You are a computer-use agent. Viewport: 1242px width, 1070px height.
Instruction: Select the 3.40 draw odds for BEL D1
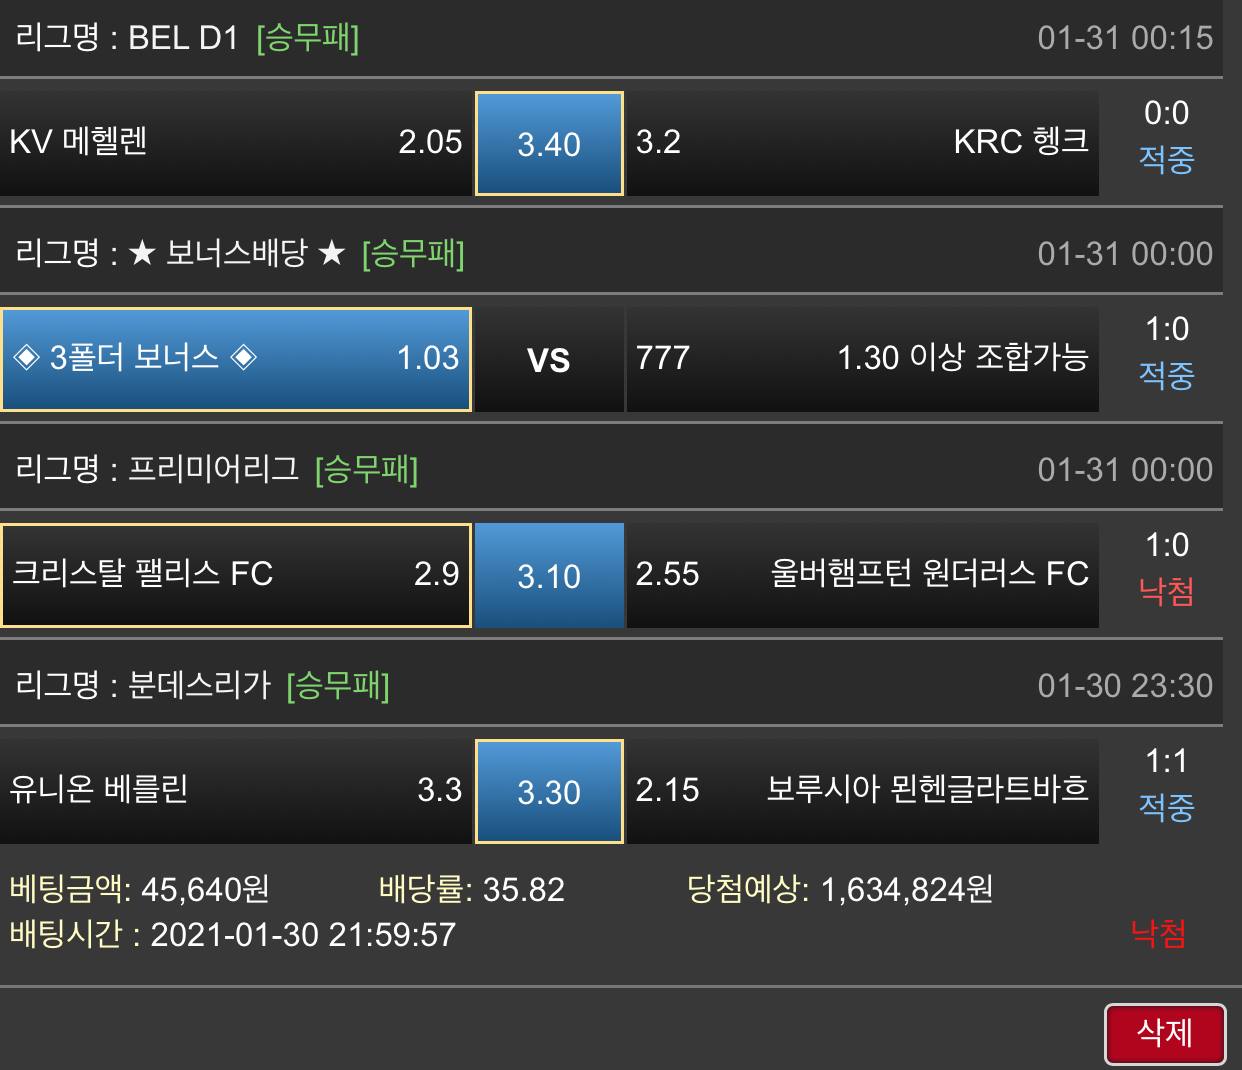[549, 144]
